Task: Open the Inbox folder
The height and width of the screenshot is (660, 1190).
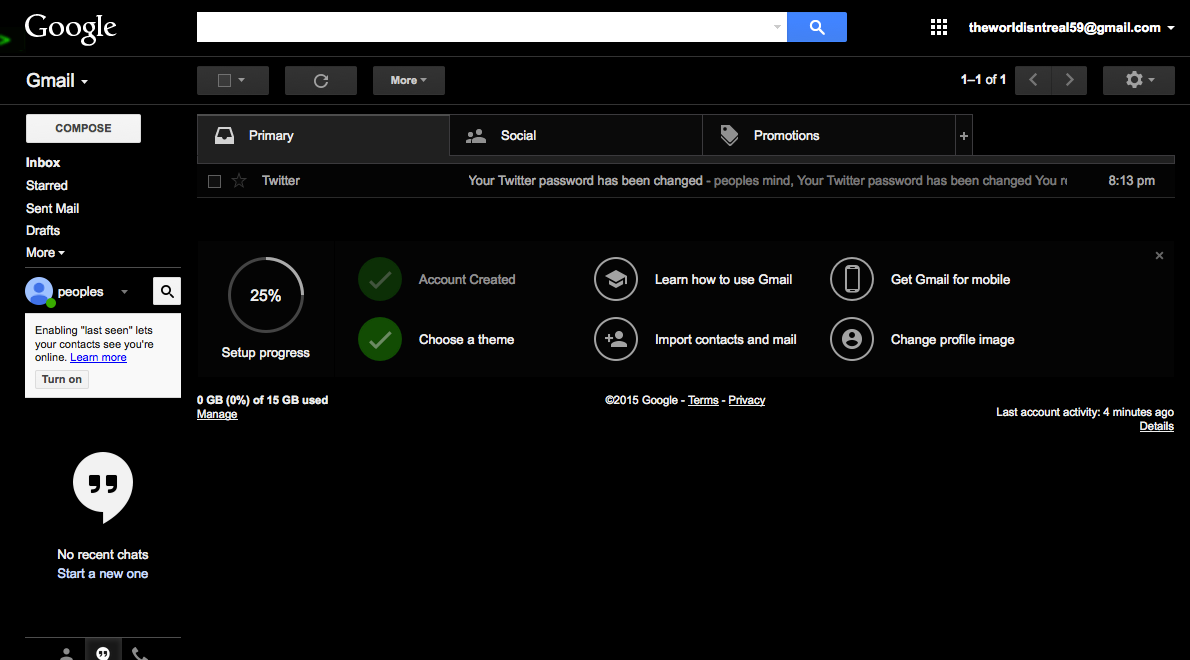Action: click(x=42, y=162)
